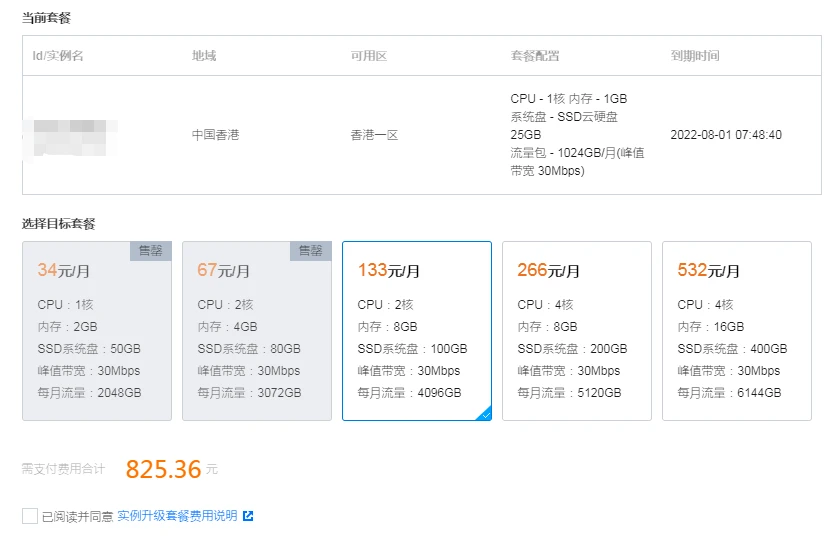Click the 到期时间 column header
This screenshot has width=840, height=541.
tap(695, 56)
